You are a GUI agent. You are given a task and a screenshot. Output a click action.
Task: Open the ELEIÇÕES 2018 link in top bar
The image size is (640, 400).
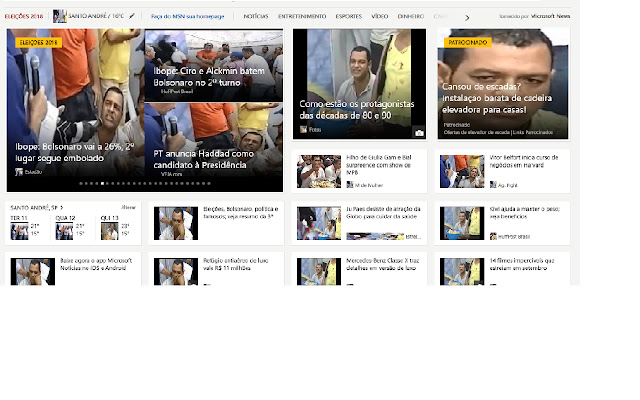point(24,16)
